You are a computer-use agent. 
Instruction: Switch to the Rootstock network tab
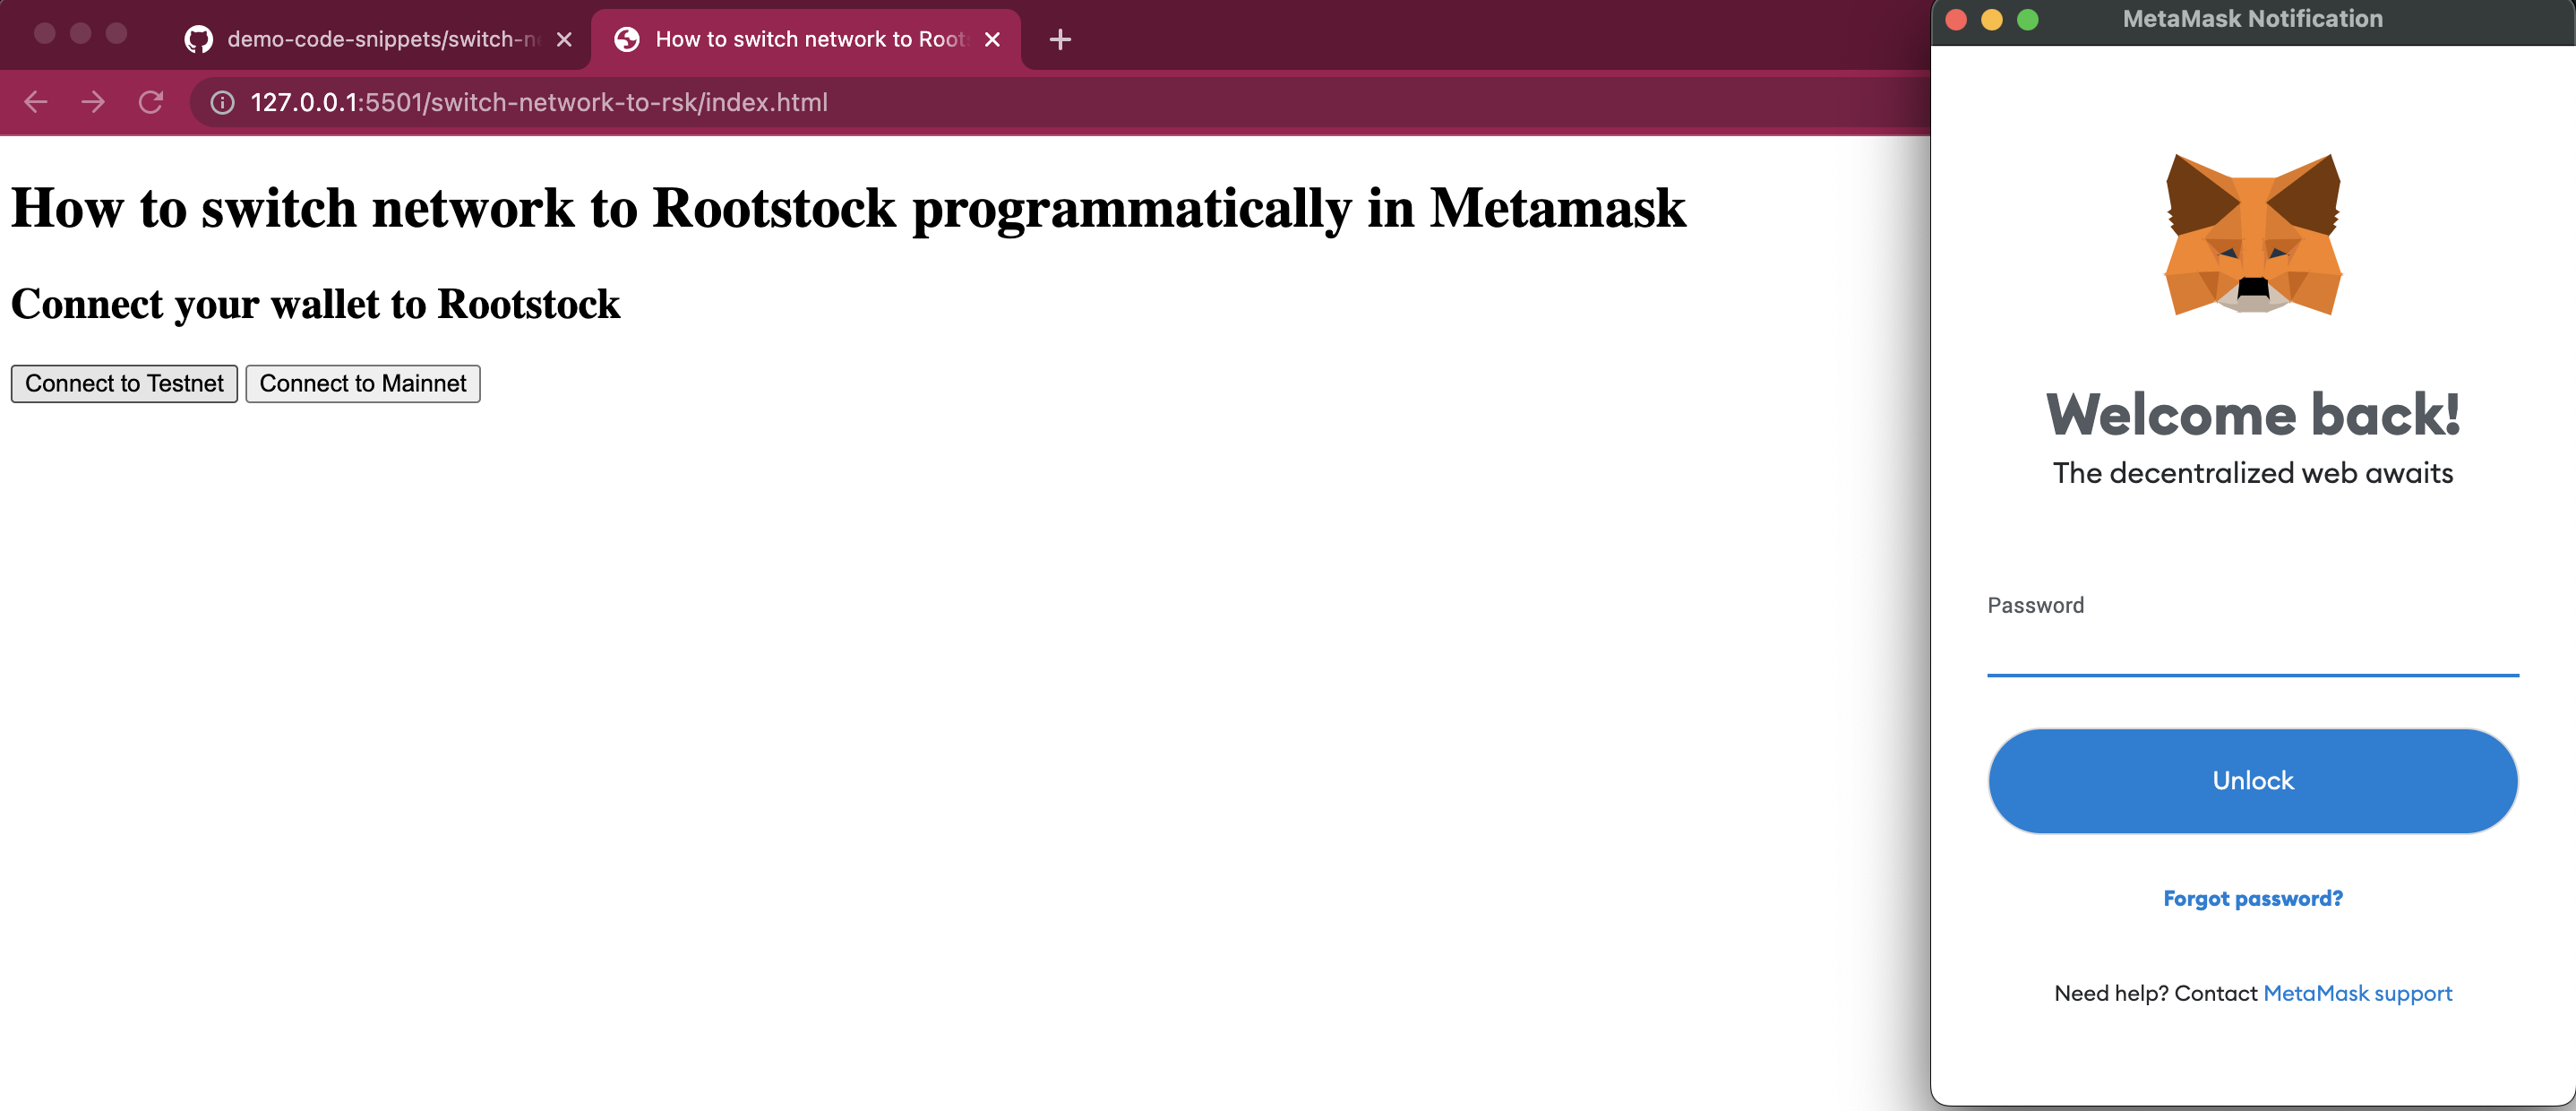tap(803, 36)
